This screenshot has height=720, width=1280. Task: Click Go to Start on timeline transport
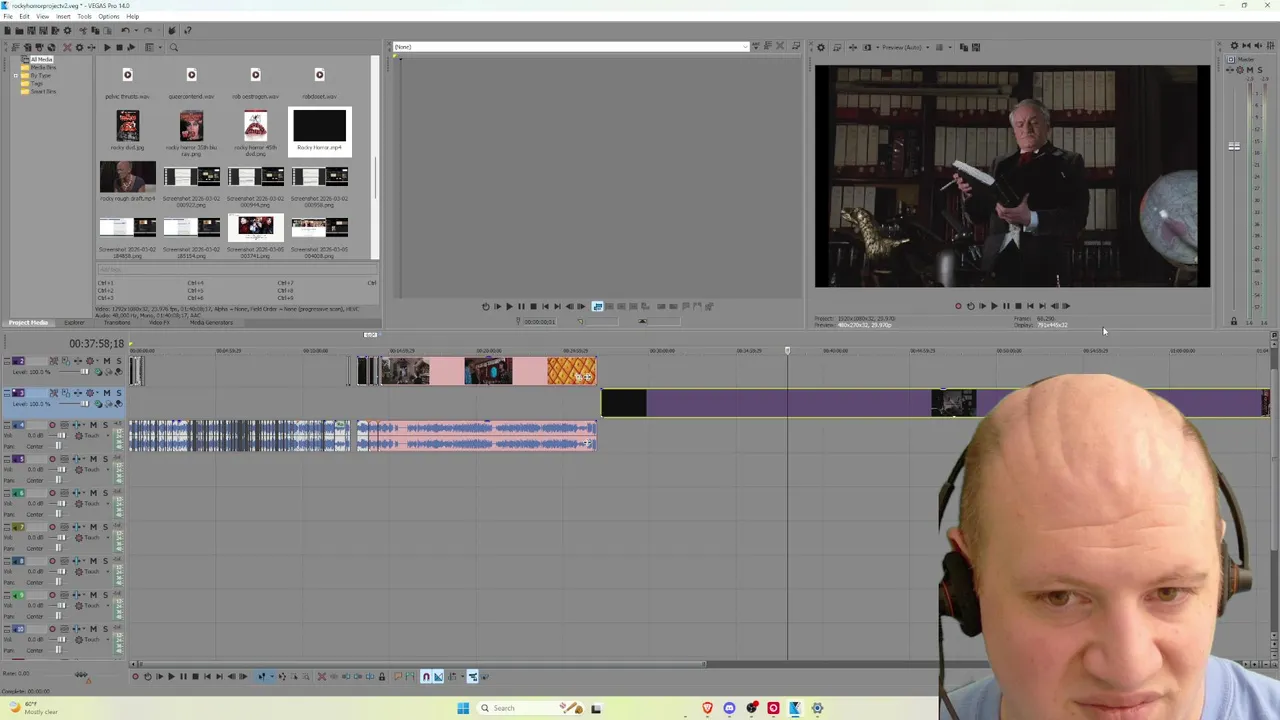[x=207, y=677]
